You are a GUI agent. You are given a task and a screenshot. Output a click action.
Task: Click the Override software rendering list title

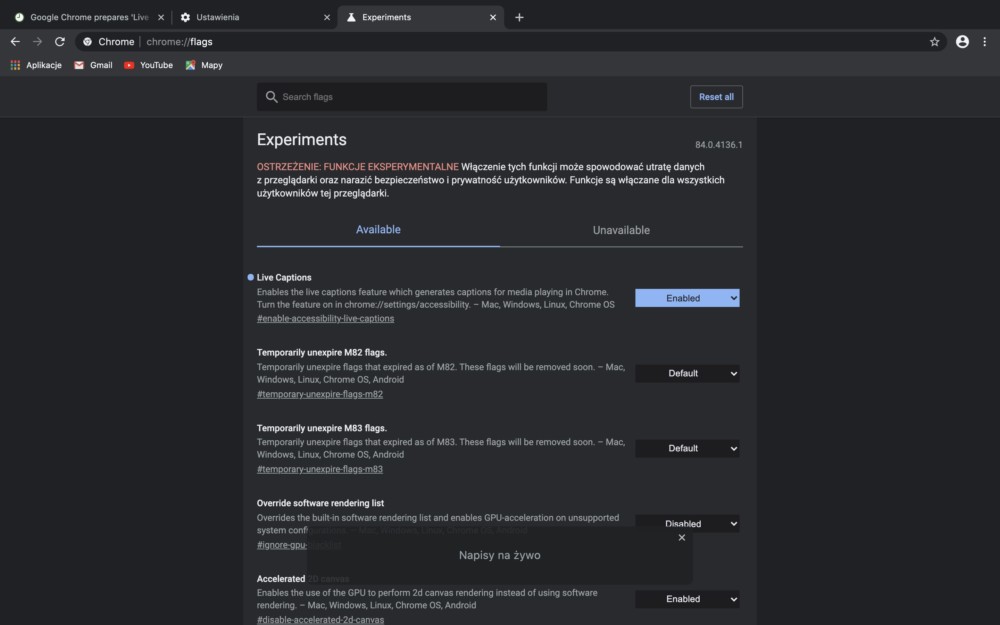320,503
